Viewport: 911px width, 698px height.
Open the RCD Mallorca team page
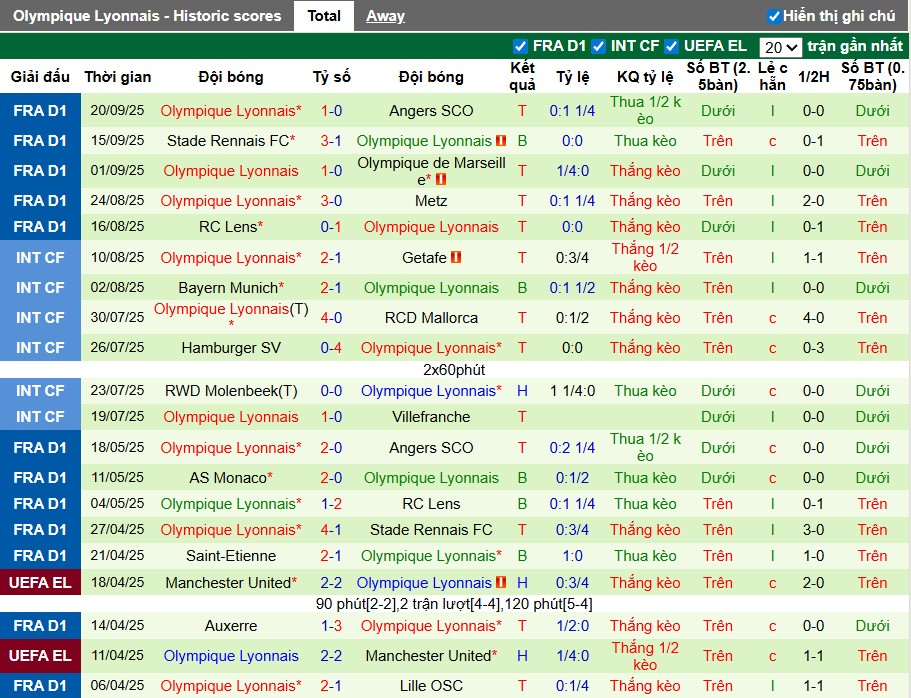(x=431, y=318)
